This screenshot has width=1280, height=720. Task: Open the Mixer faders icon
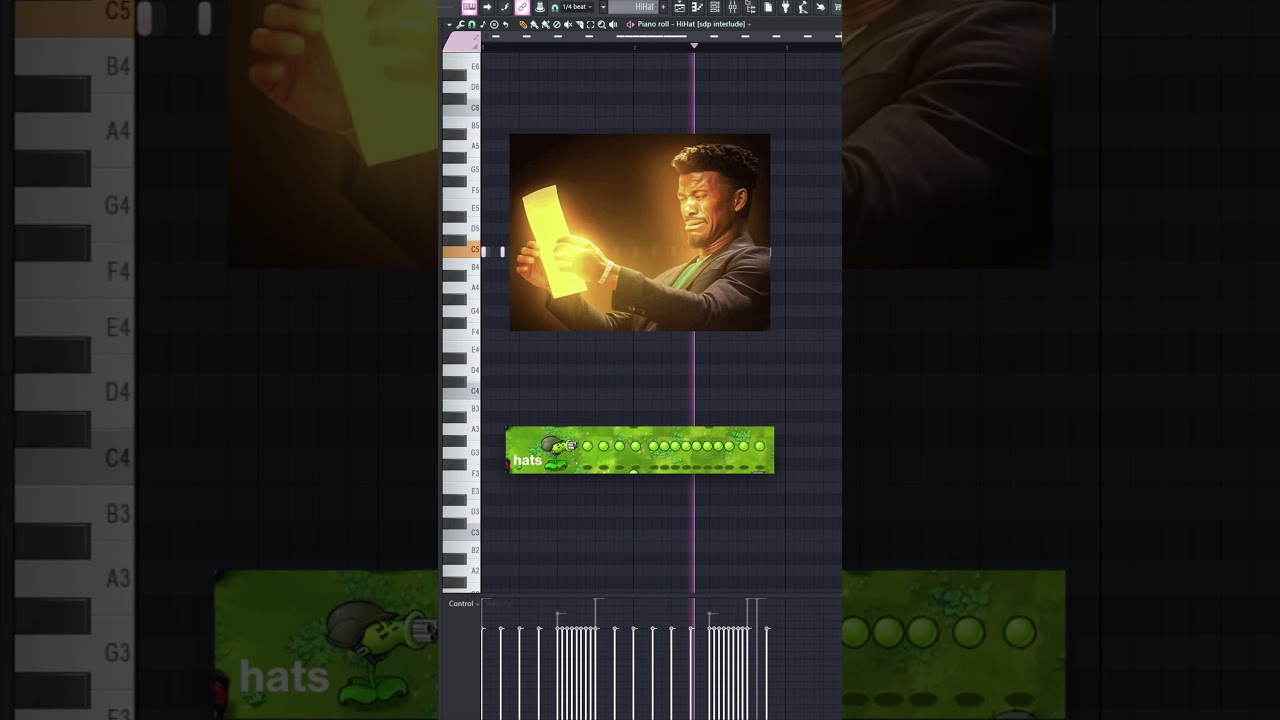732,7
